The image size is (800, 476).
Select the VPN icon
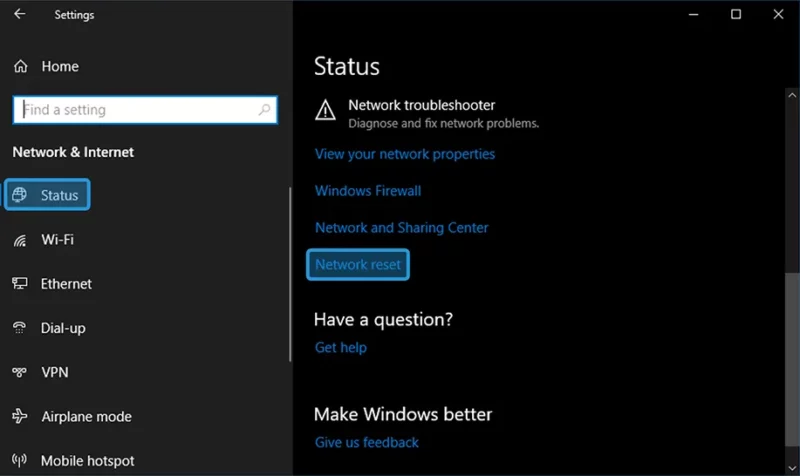click(x=19, y=372)
